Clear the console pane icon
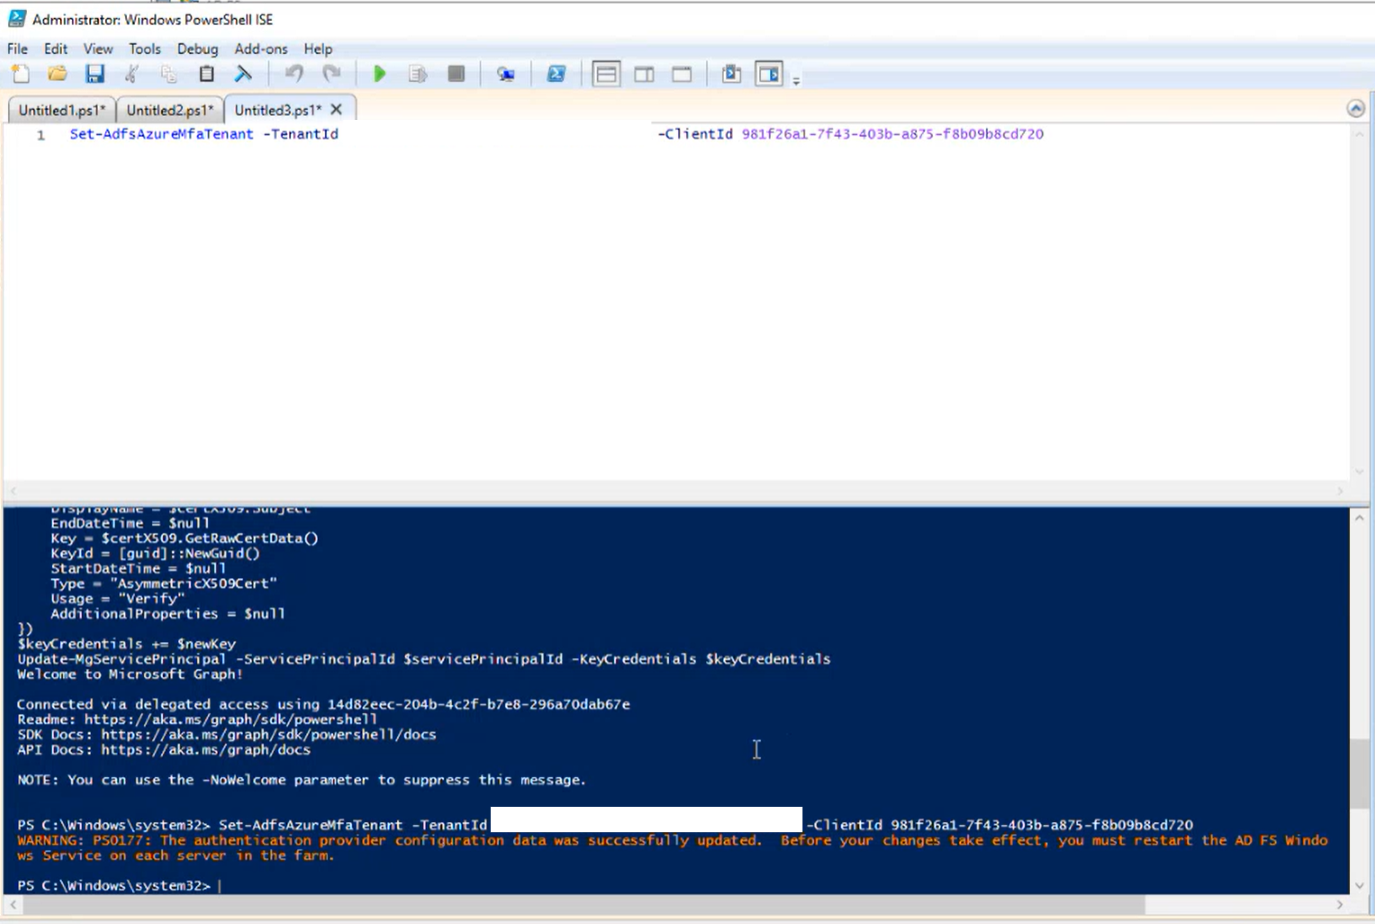 coord(243,74)
